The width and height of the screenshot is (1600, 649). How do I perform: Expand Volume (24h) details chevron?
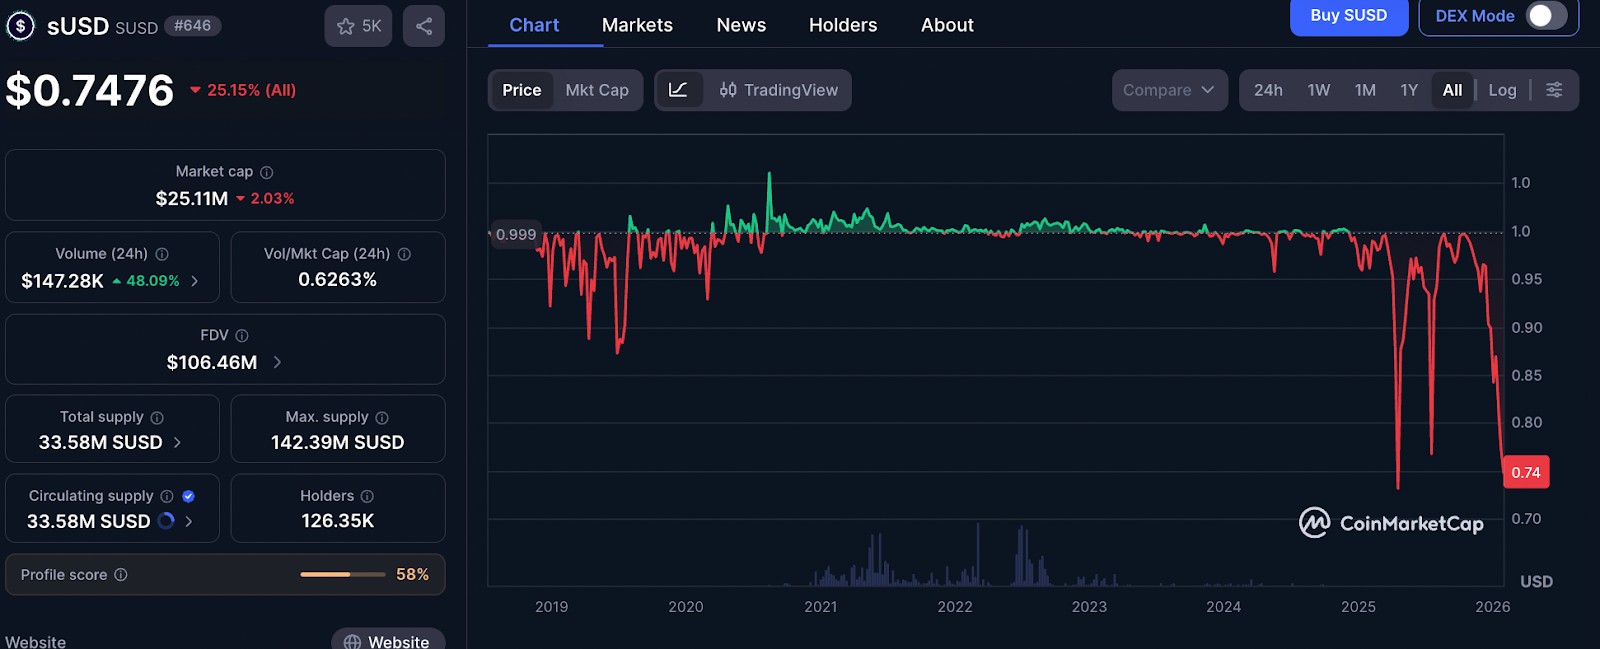pos(195,281)
